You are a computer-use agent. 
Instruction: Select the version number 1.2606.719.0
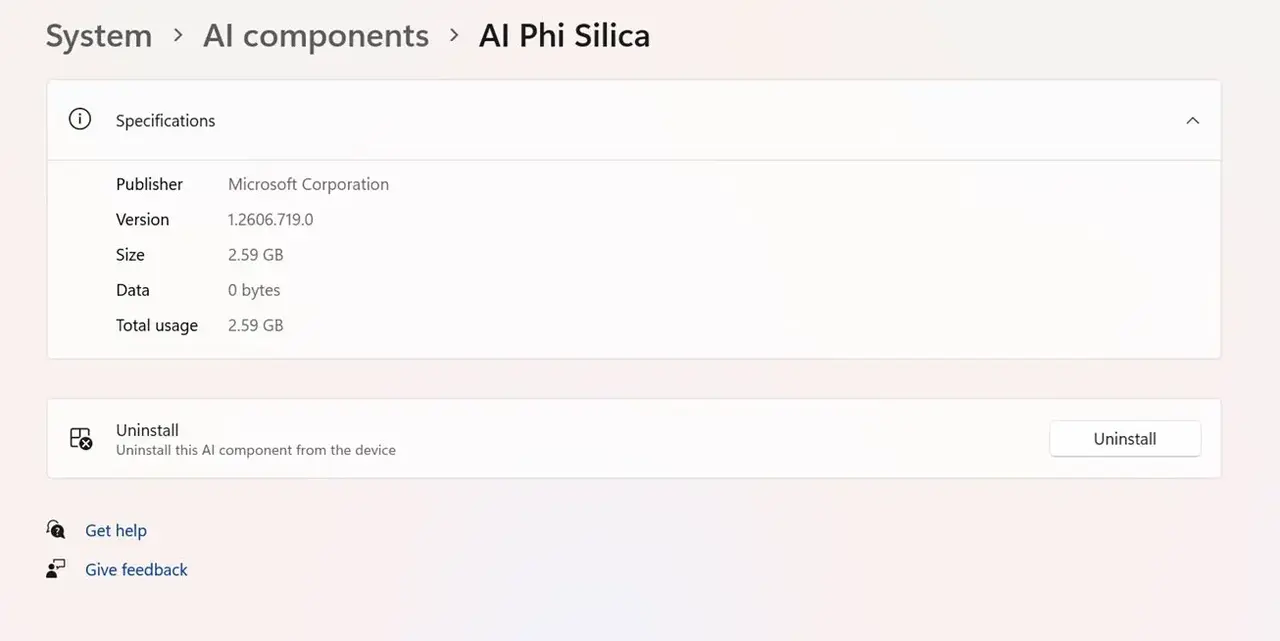pyautogui.click(x=270, y=219)
